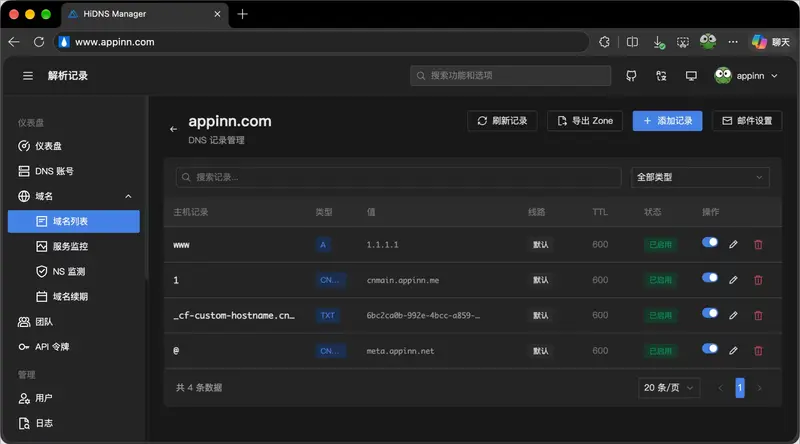800x444 pixels.
Task: Edit the _cf-custom-hostname TXT record
Action: tap(733, 315)
